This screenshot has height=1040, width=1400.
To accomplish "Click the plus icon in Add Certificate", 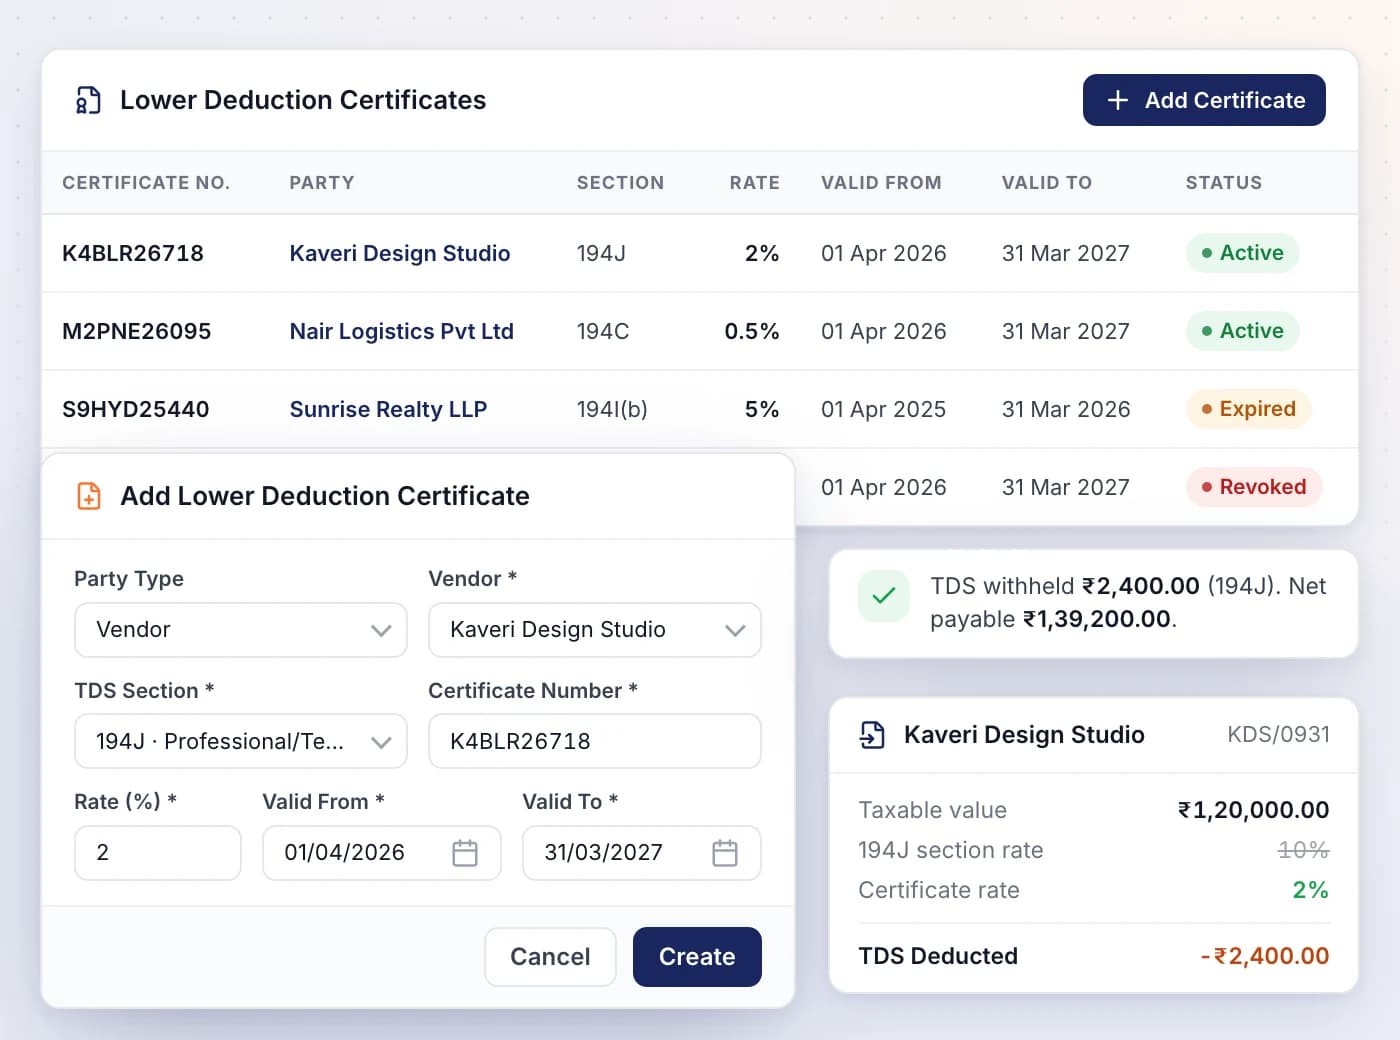I will (x=1118, y=100).
